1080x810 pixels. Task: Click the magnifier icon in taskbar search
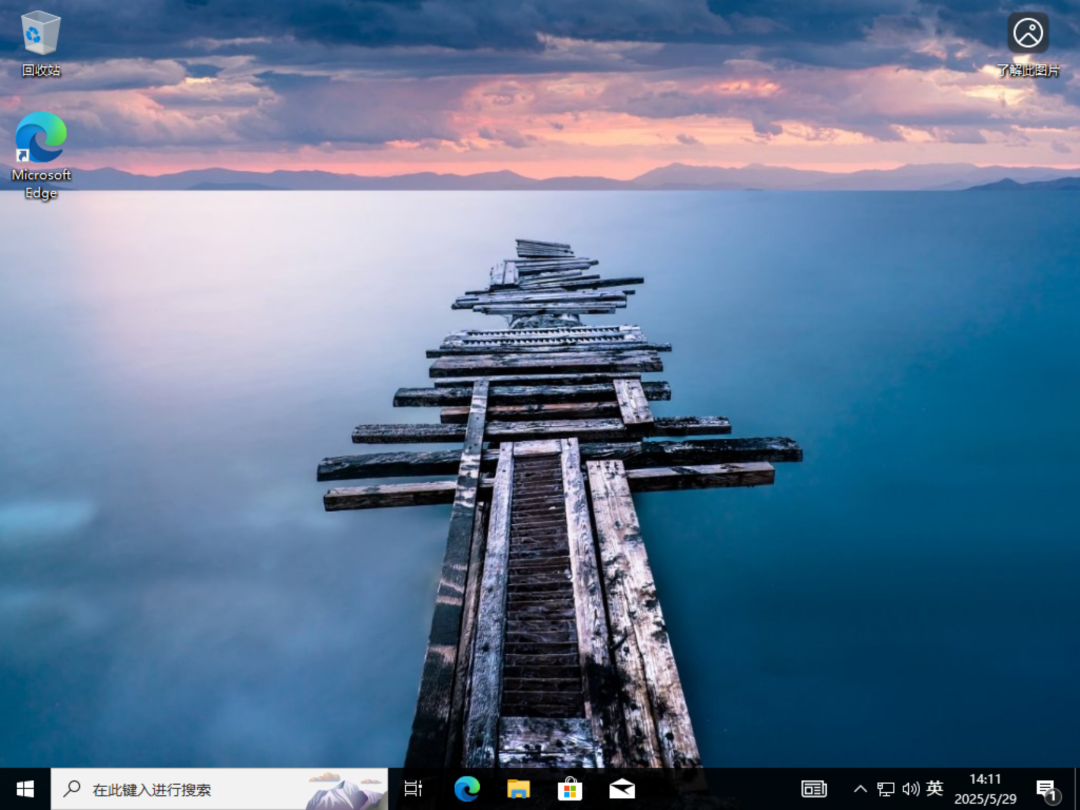click(72, 789)
